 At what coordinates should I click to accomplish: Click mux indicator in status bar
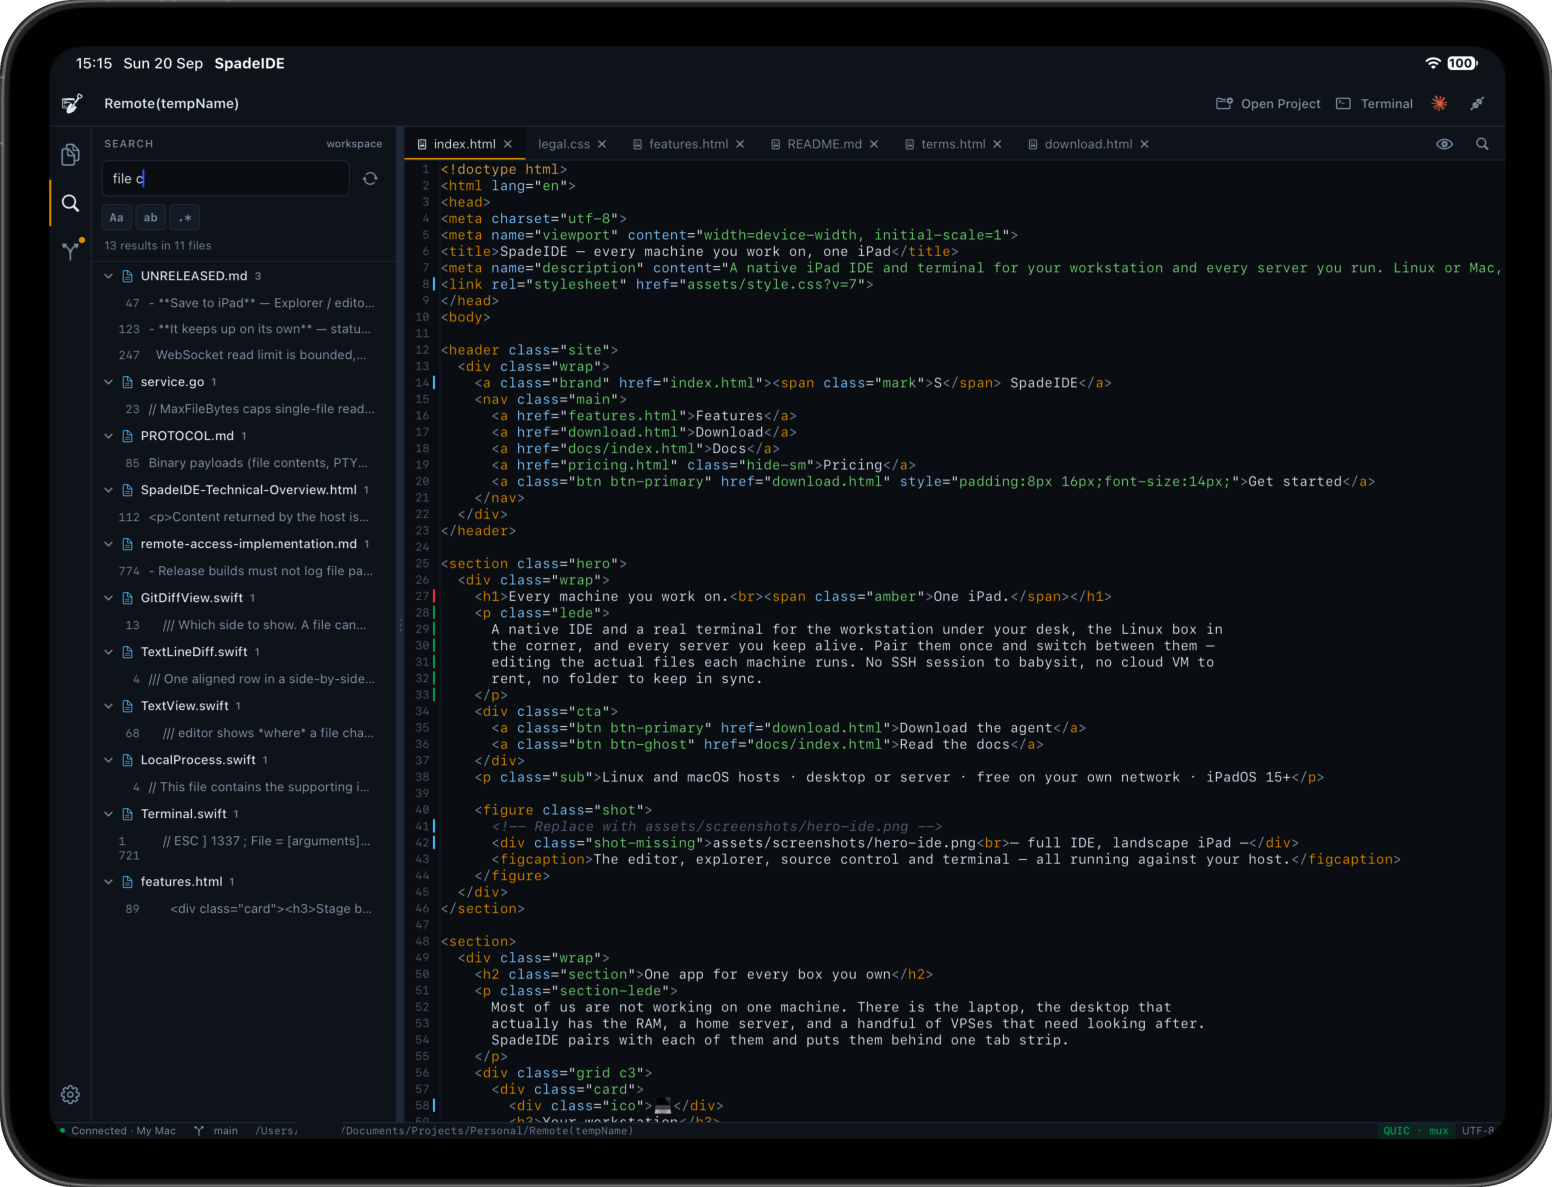1439,1131
